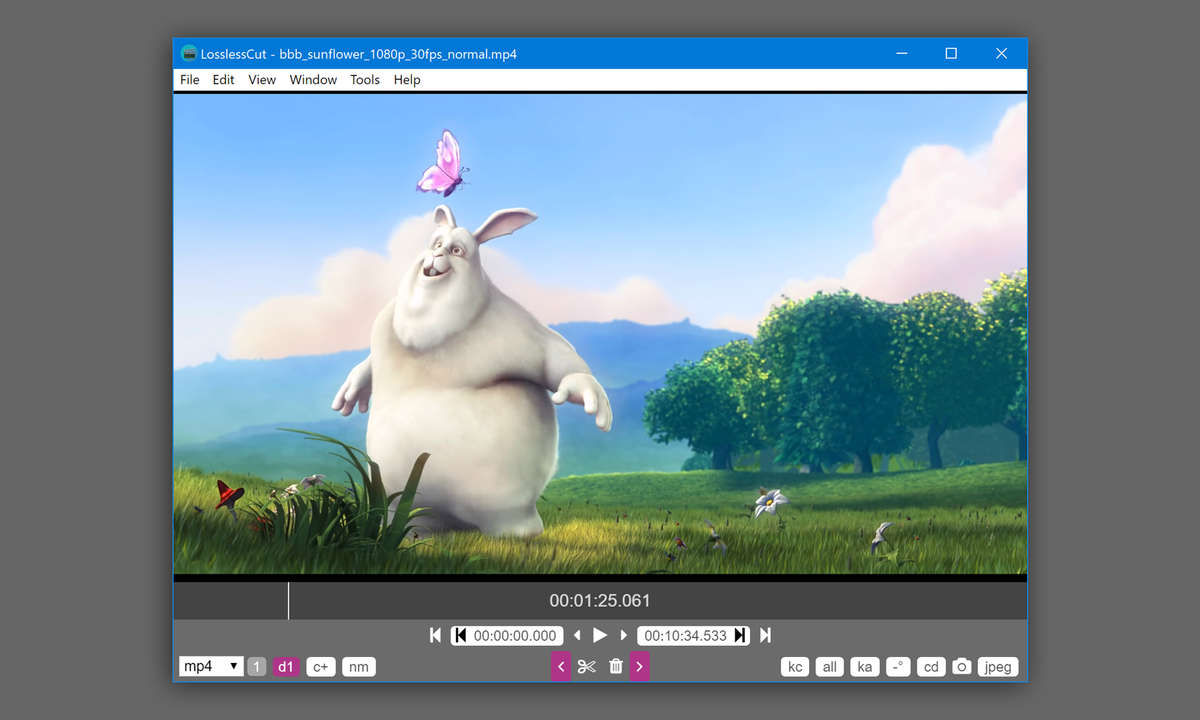Set cut end marker at current position
Screen dimensions: 1200x720
point(740,635)
